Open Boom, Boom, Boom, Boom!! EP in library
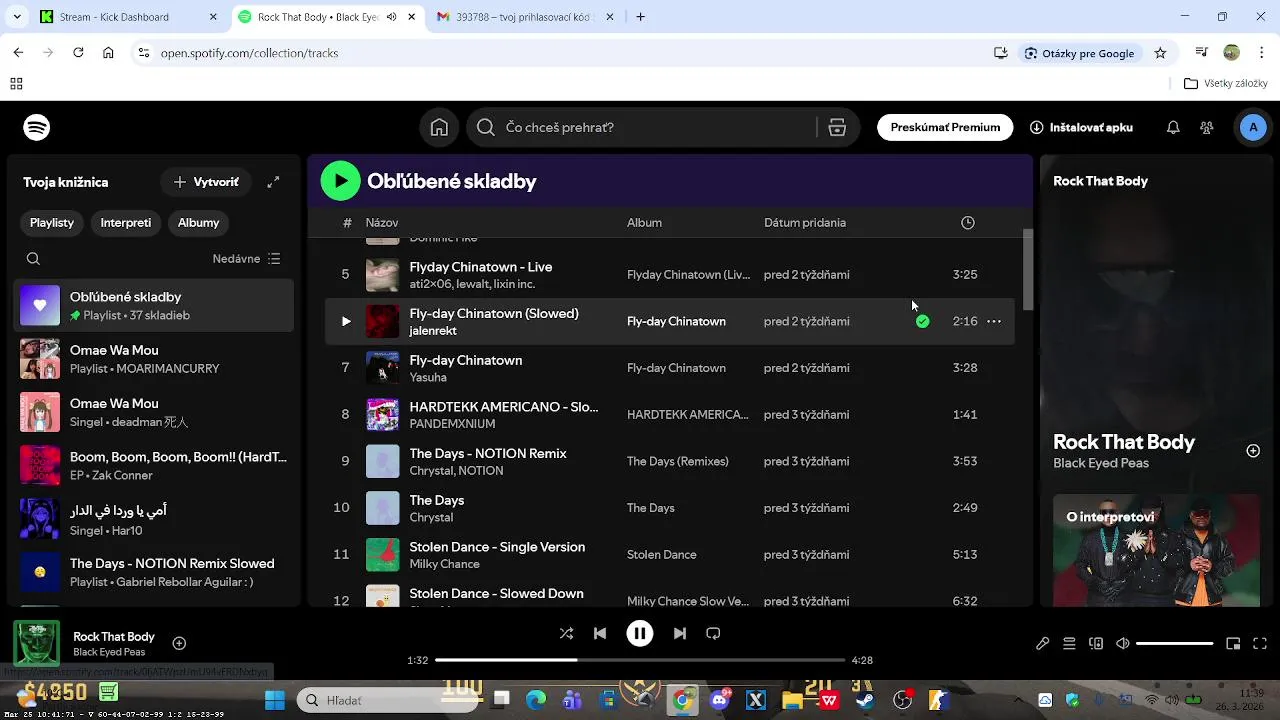This screenshot has height=720, width=1280. pos(155,465)
